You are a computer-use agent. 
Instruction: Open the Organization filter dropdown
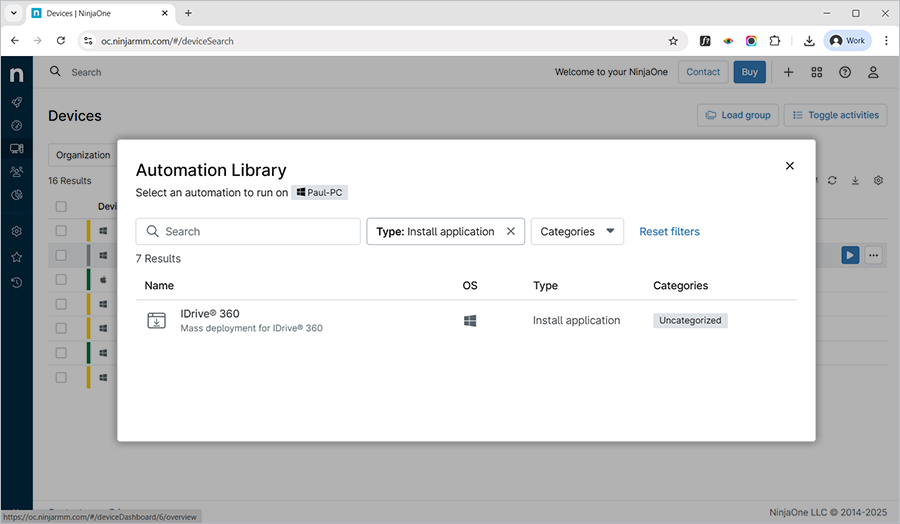click(83, 155)
